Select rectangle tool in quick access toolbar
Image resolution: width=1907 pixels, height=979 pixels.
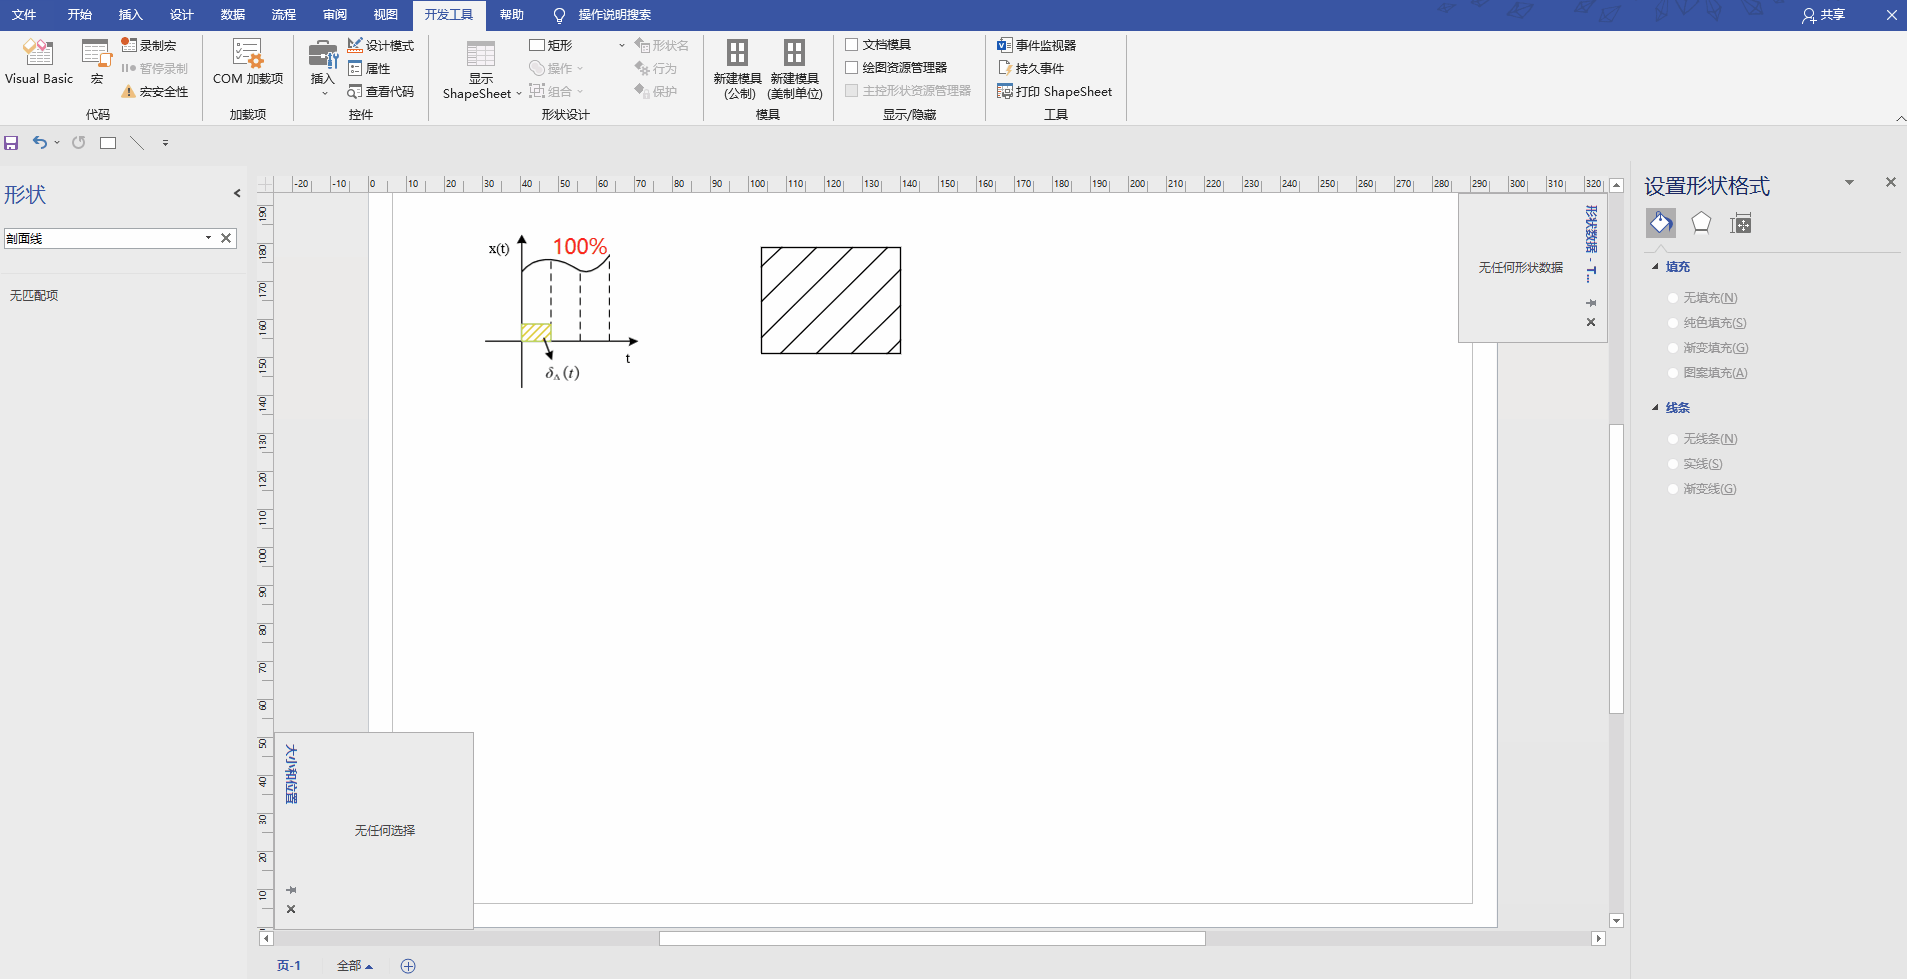[x=108, y=143]
